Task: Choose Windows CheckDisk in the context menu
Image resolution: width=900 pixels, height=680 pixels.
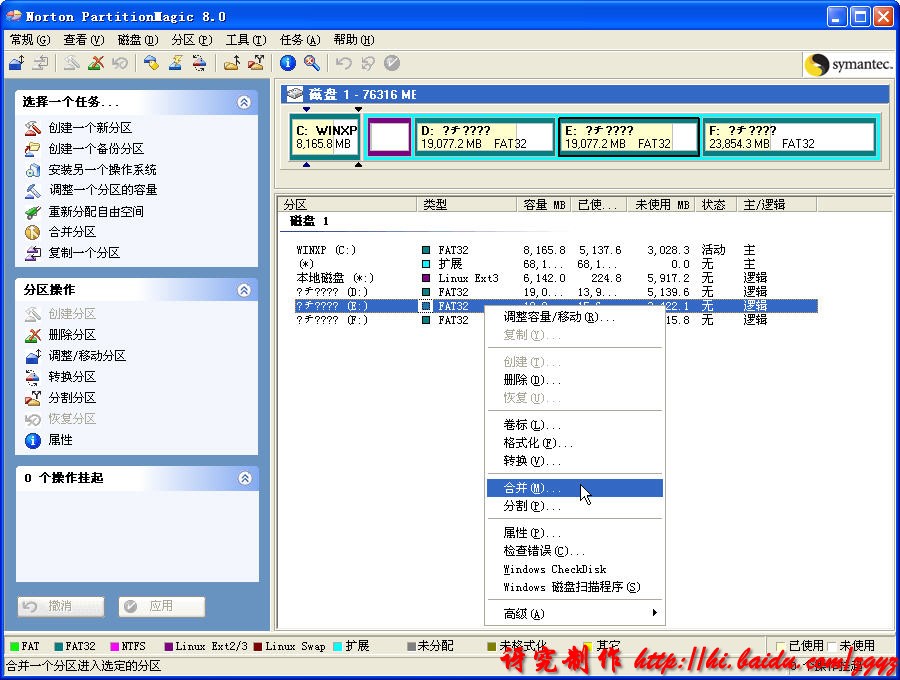Action: 575,569
